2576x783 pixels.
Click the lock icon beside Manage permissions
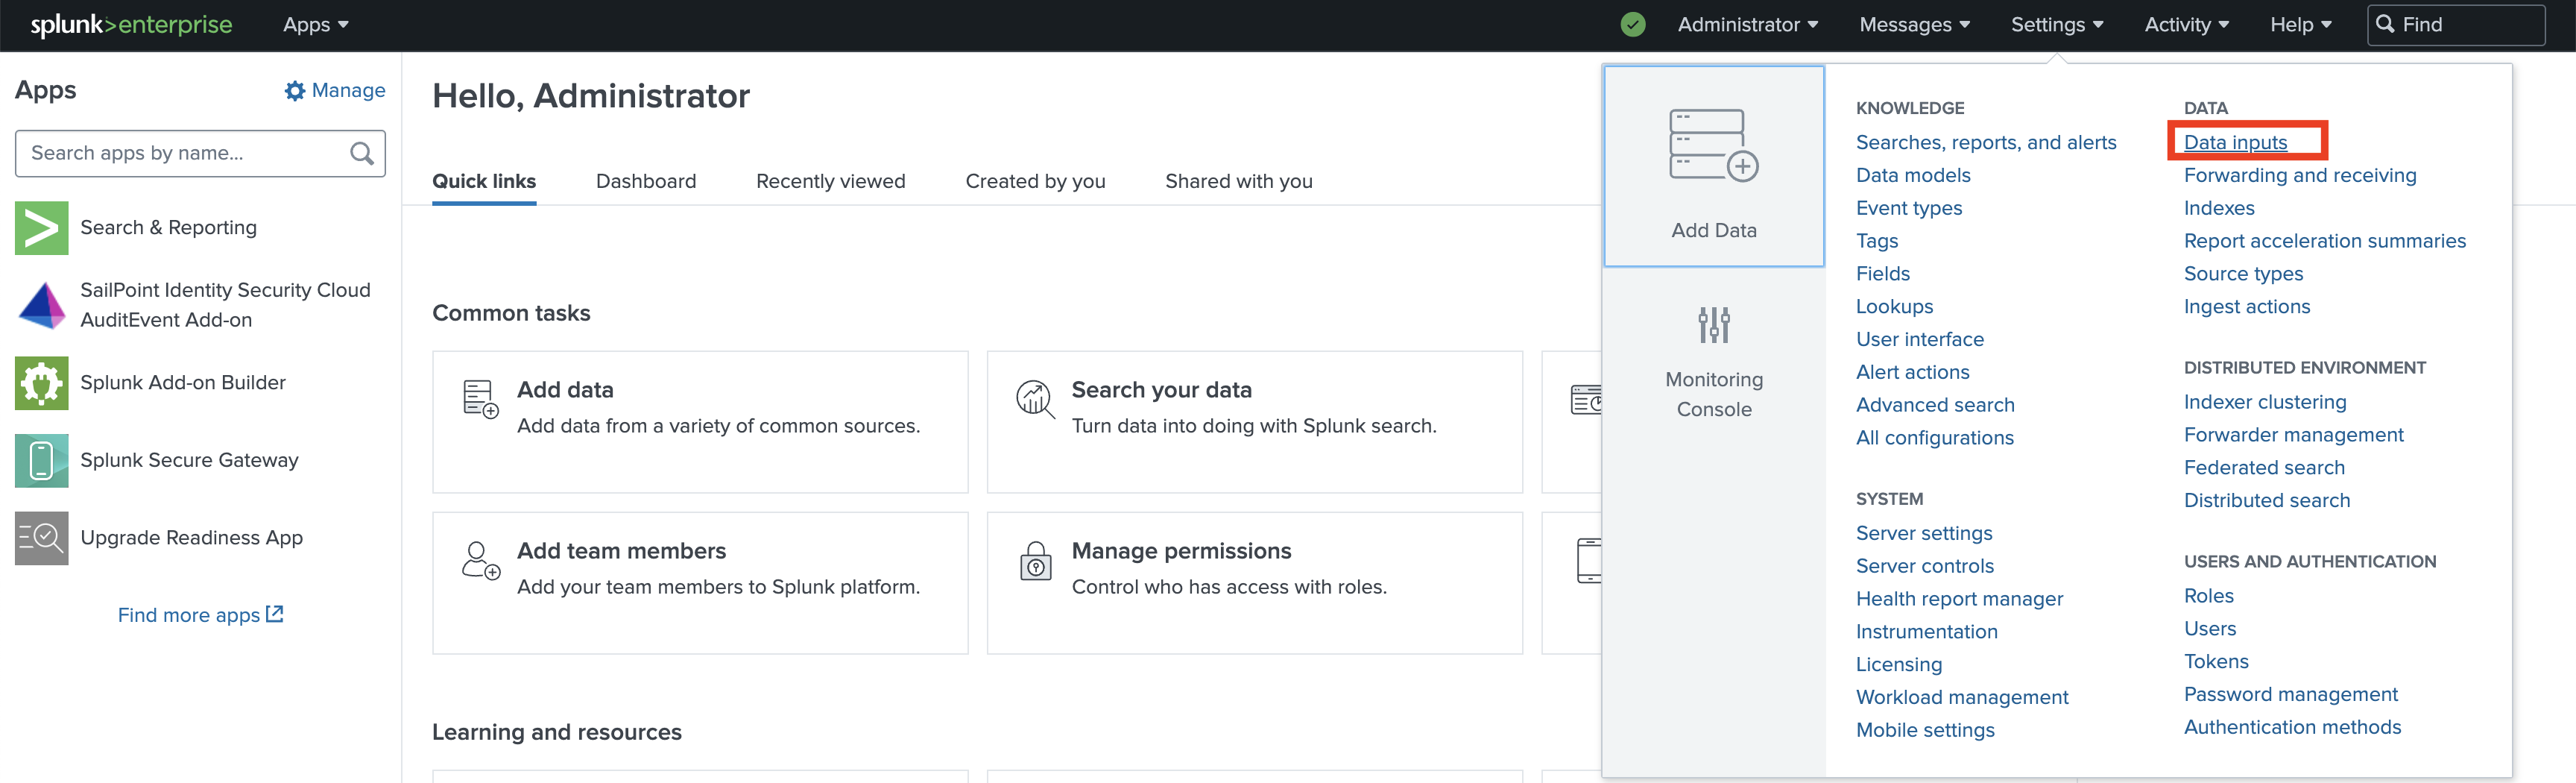click(x=1035, y=562)
